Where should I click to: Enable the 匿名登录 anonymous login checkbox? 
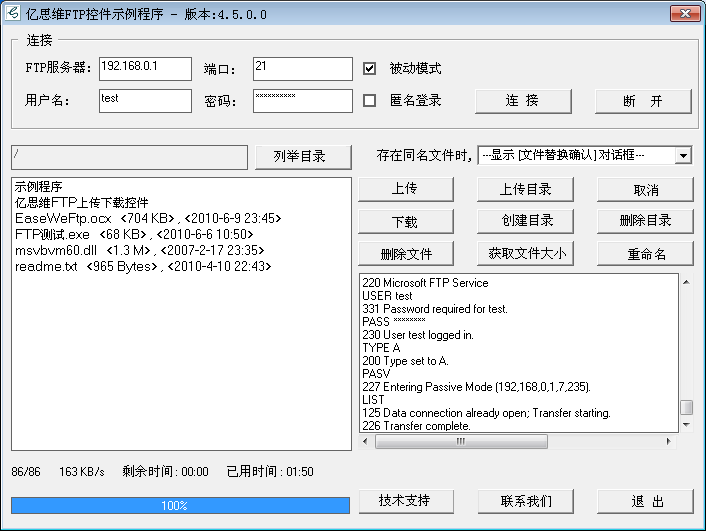pyautogui.click(x=369, y=100)
